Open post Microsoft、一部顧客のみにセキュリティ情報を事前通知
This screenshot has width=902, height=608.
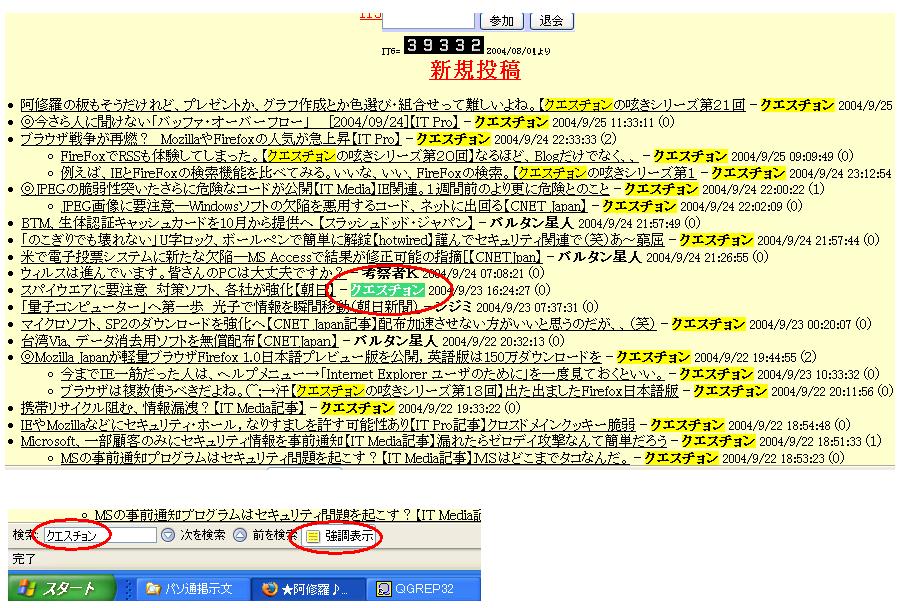click(x=343, y=441)
